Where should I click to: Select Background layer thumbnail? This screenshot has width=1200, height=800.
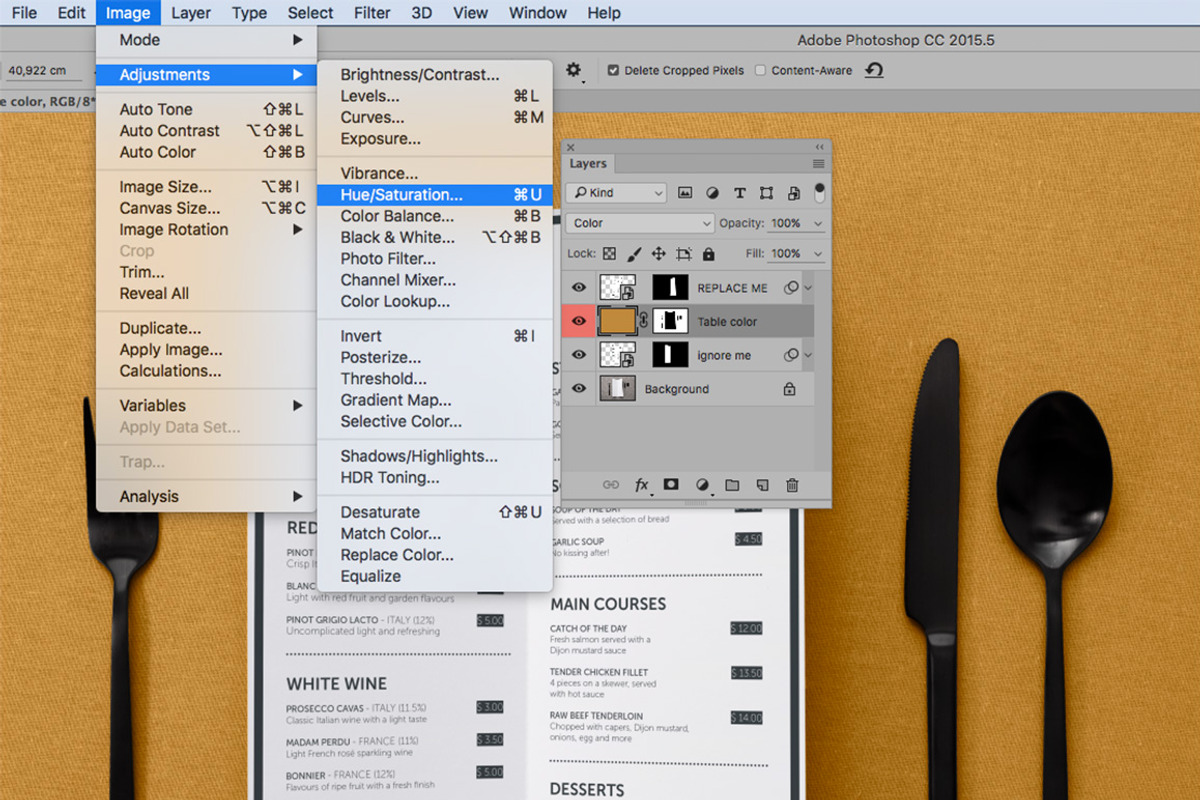(x=618, y=389)
